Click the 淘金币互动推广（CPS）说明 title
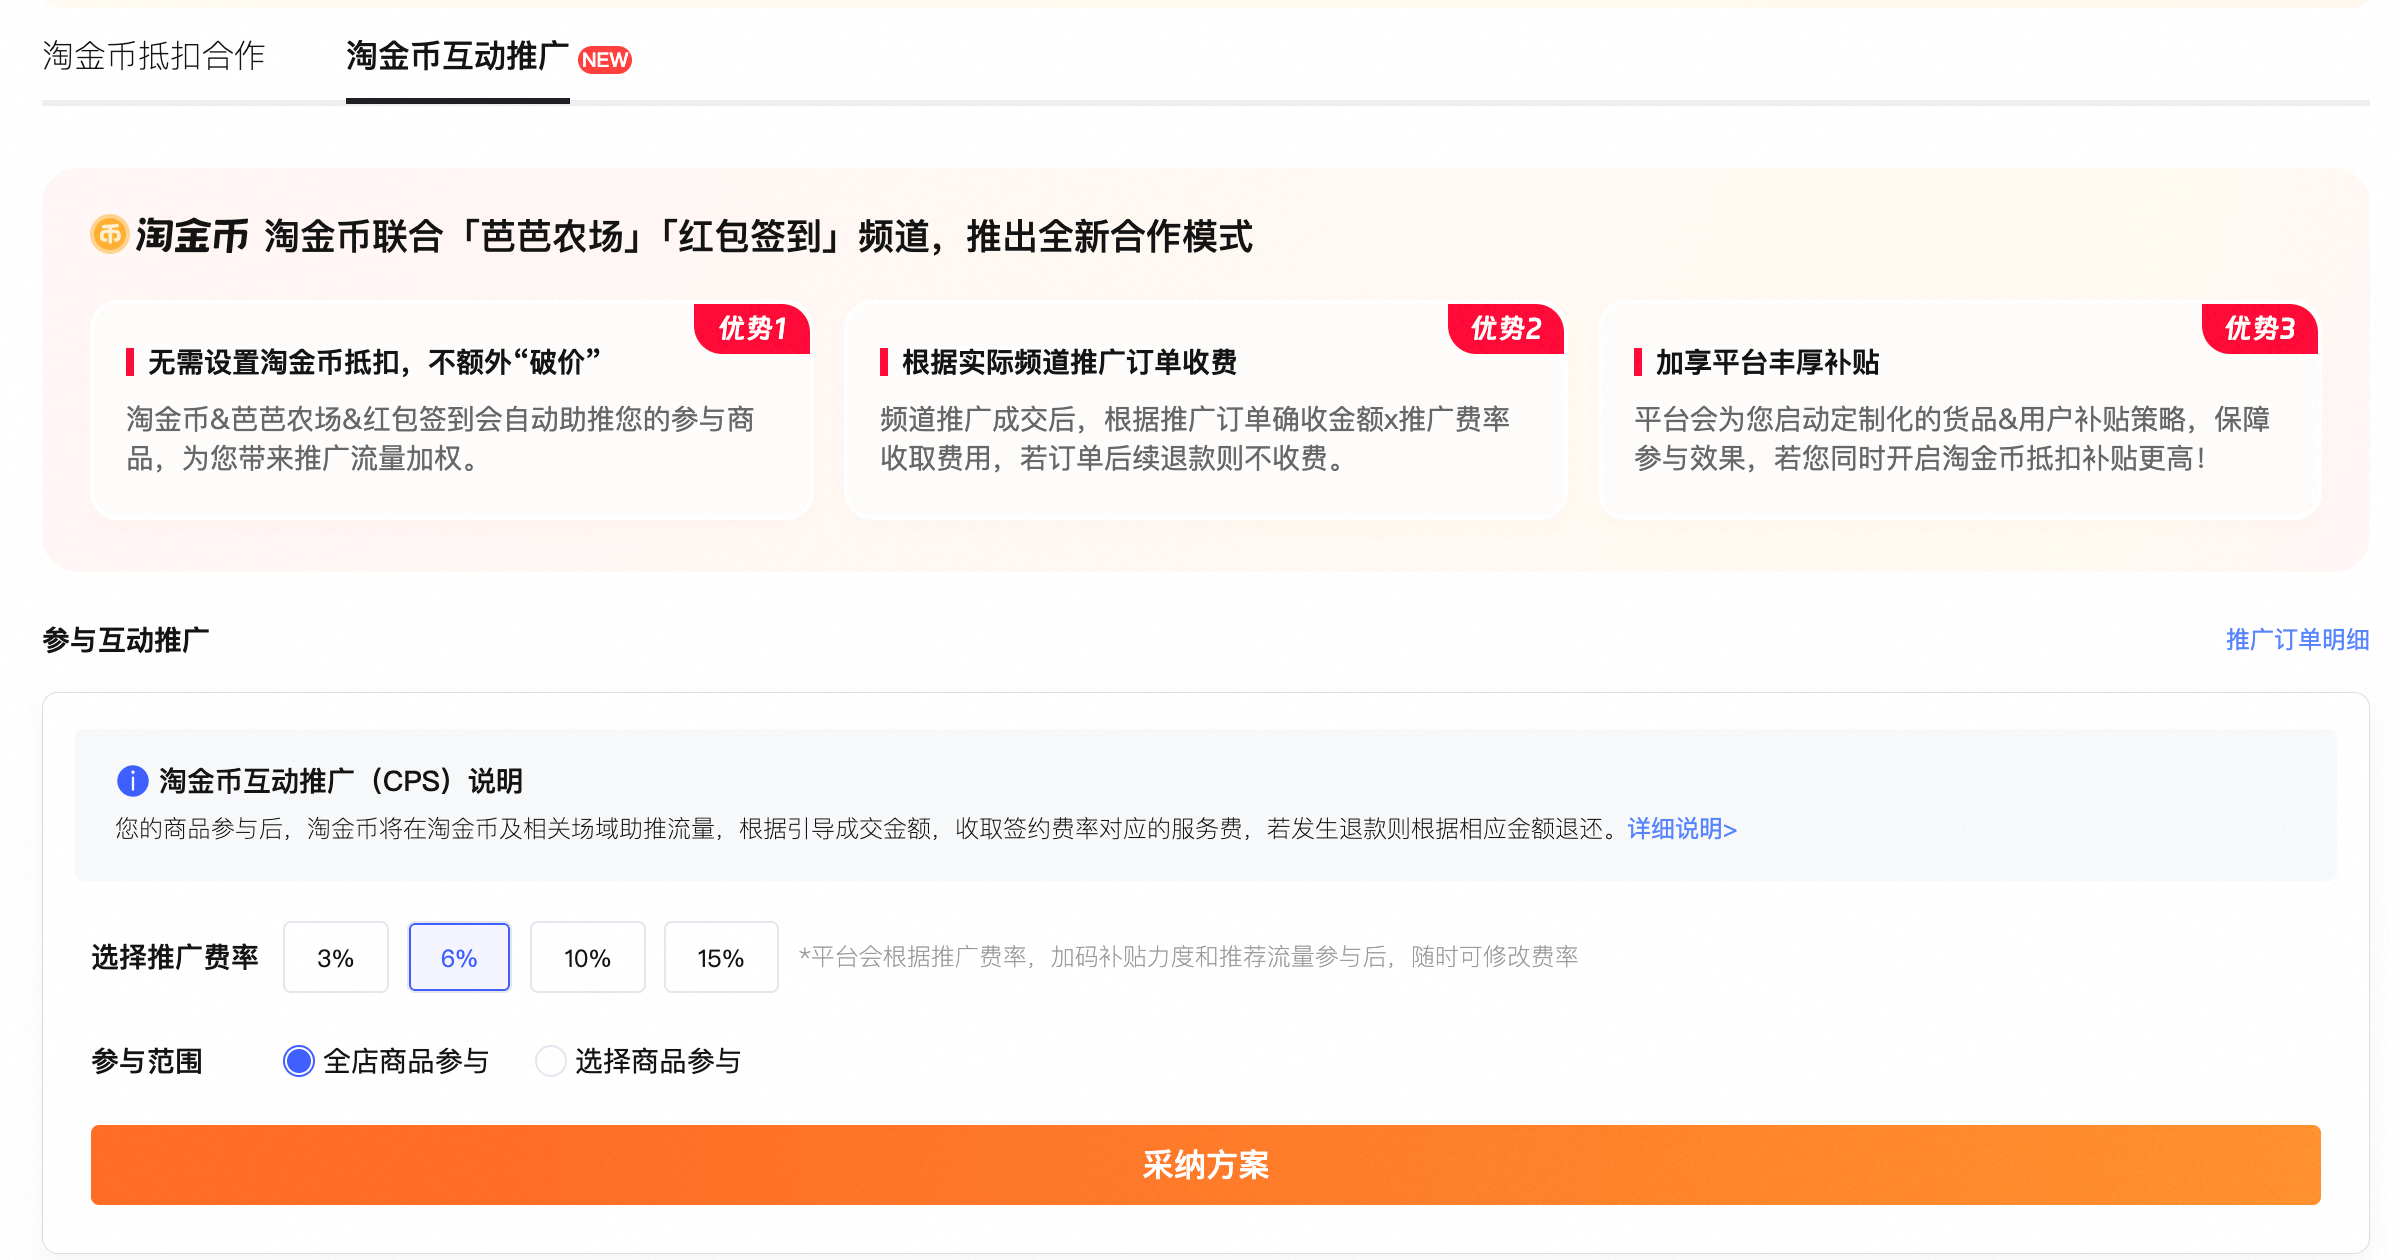Image resolution: width=2400 pixels, height=1260 pixels. click(x=341, y=781)
